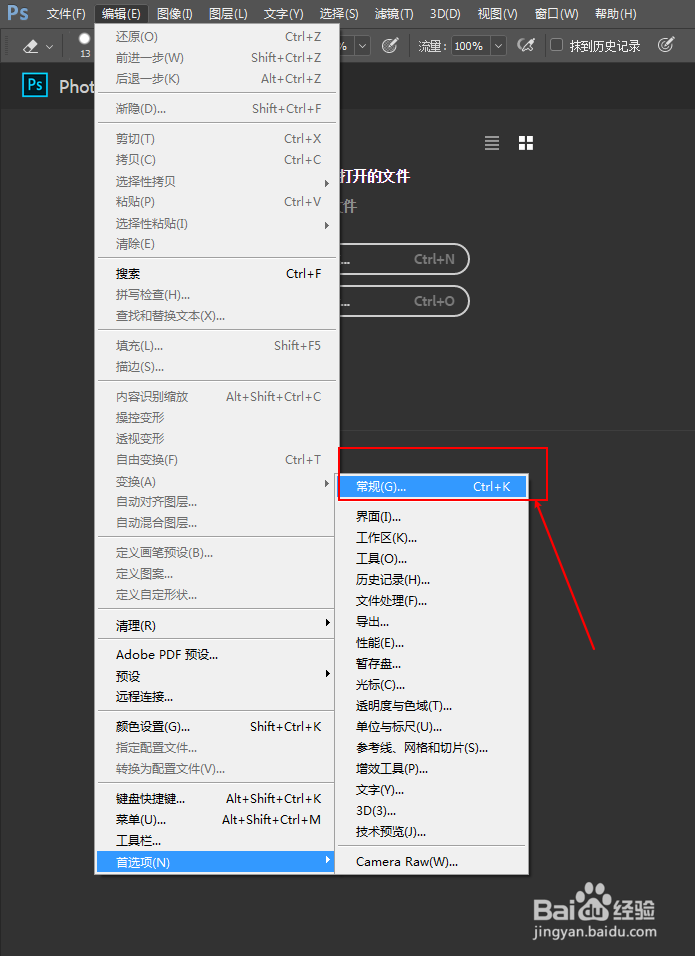Open the 流量 percentage dropdown arrow
This screenshot has height=956, width=695.
click(x=499, y=46)
